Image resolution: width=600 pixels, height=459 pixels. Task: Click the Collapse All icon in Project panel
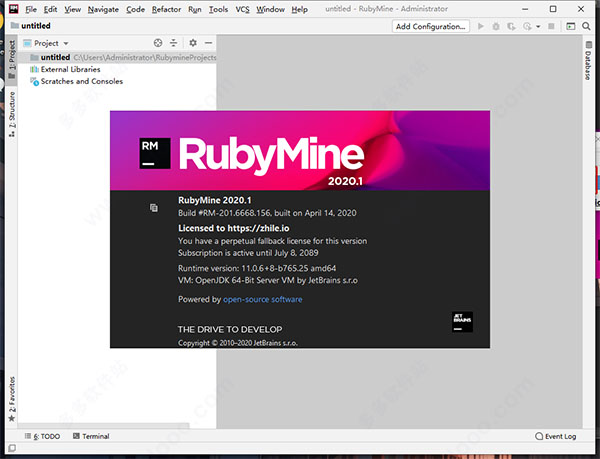173,43
